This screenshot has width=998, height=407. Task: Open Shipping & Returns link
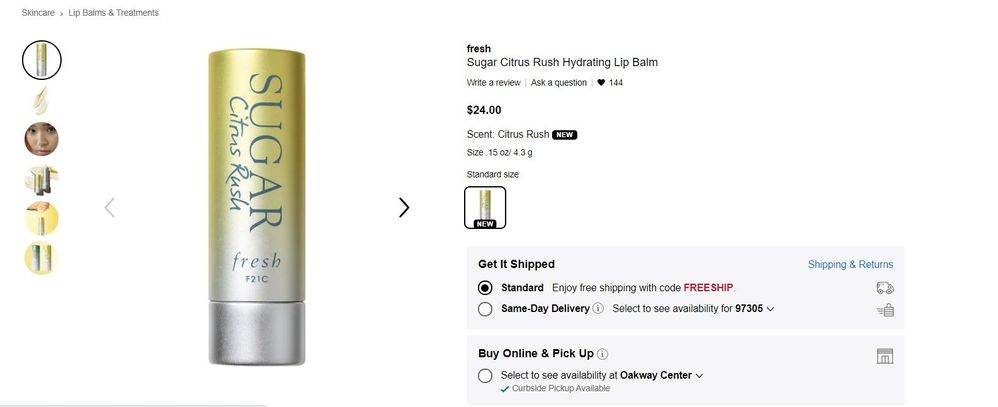pyautogui.click(x=850, y=265)
